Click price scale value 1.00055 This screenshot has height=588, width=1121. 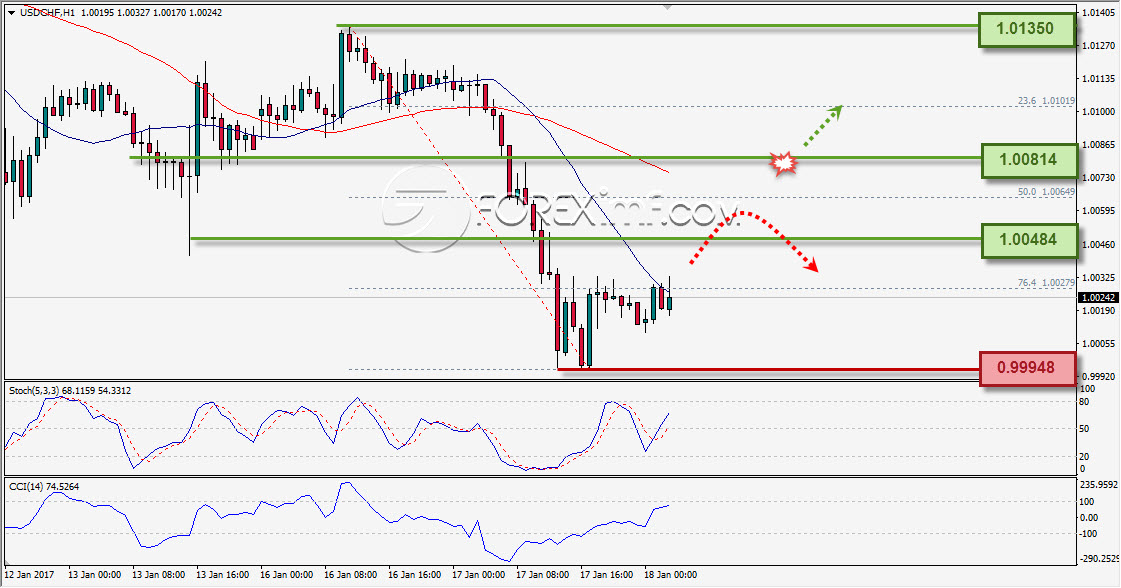(1098, 344)
